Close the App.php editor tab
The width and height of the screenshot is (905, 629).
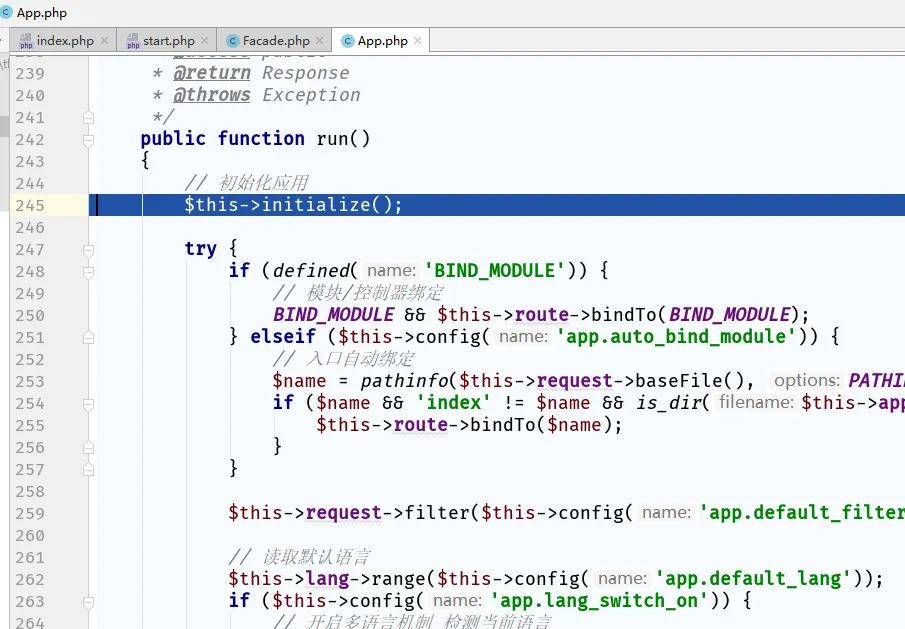[418, 41]
